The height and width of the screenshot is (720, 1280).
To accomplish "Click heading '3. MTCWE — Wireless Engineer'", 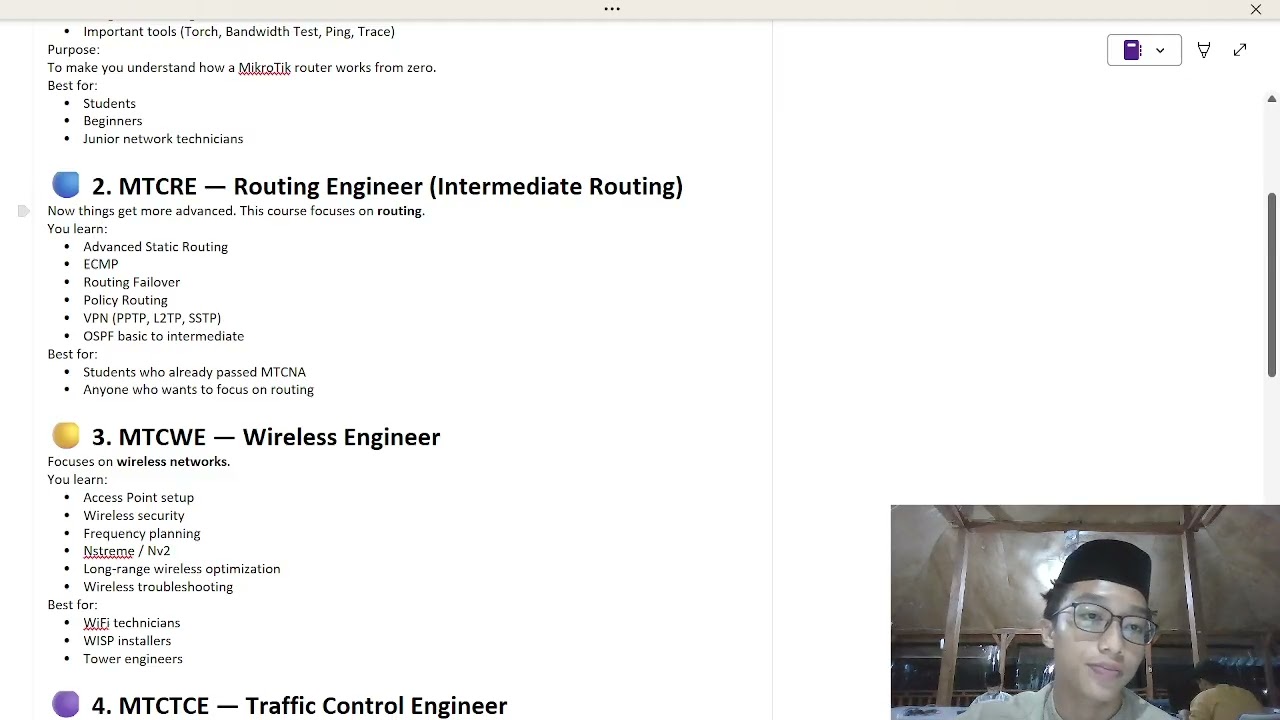I will coord(266,437).
